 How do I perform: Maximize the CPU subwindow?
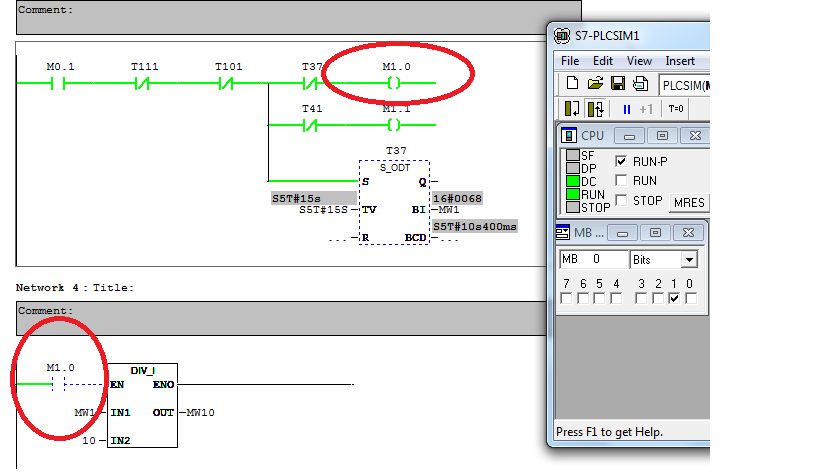tap(662, 136)
